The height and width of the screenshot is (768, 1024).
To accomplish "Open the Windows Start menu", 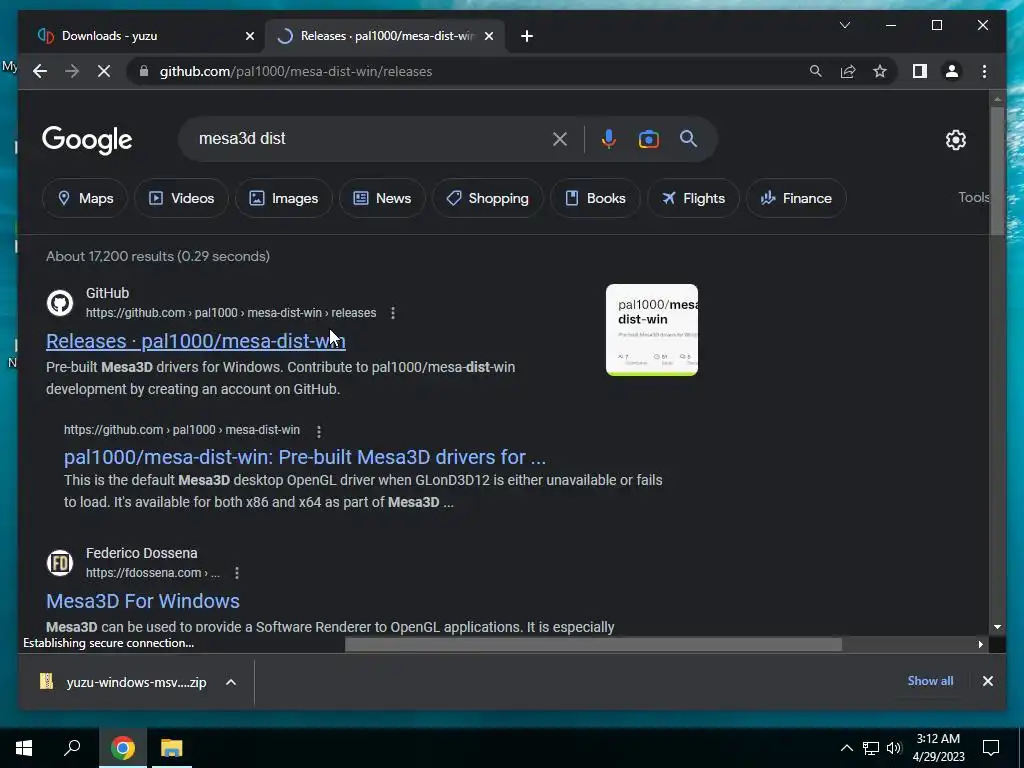I will tap(24, 748).
